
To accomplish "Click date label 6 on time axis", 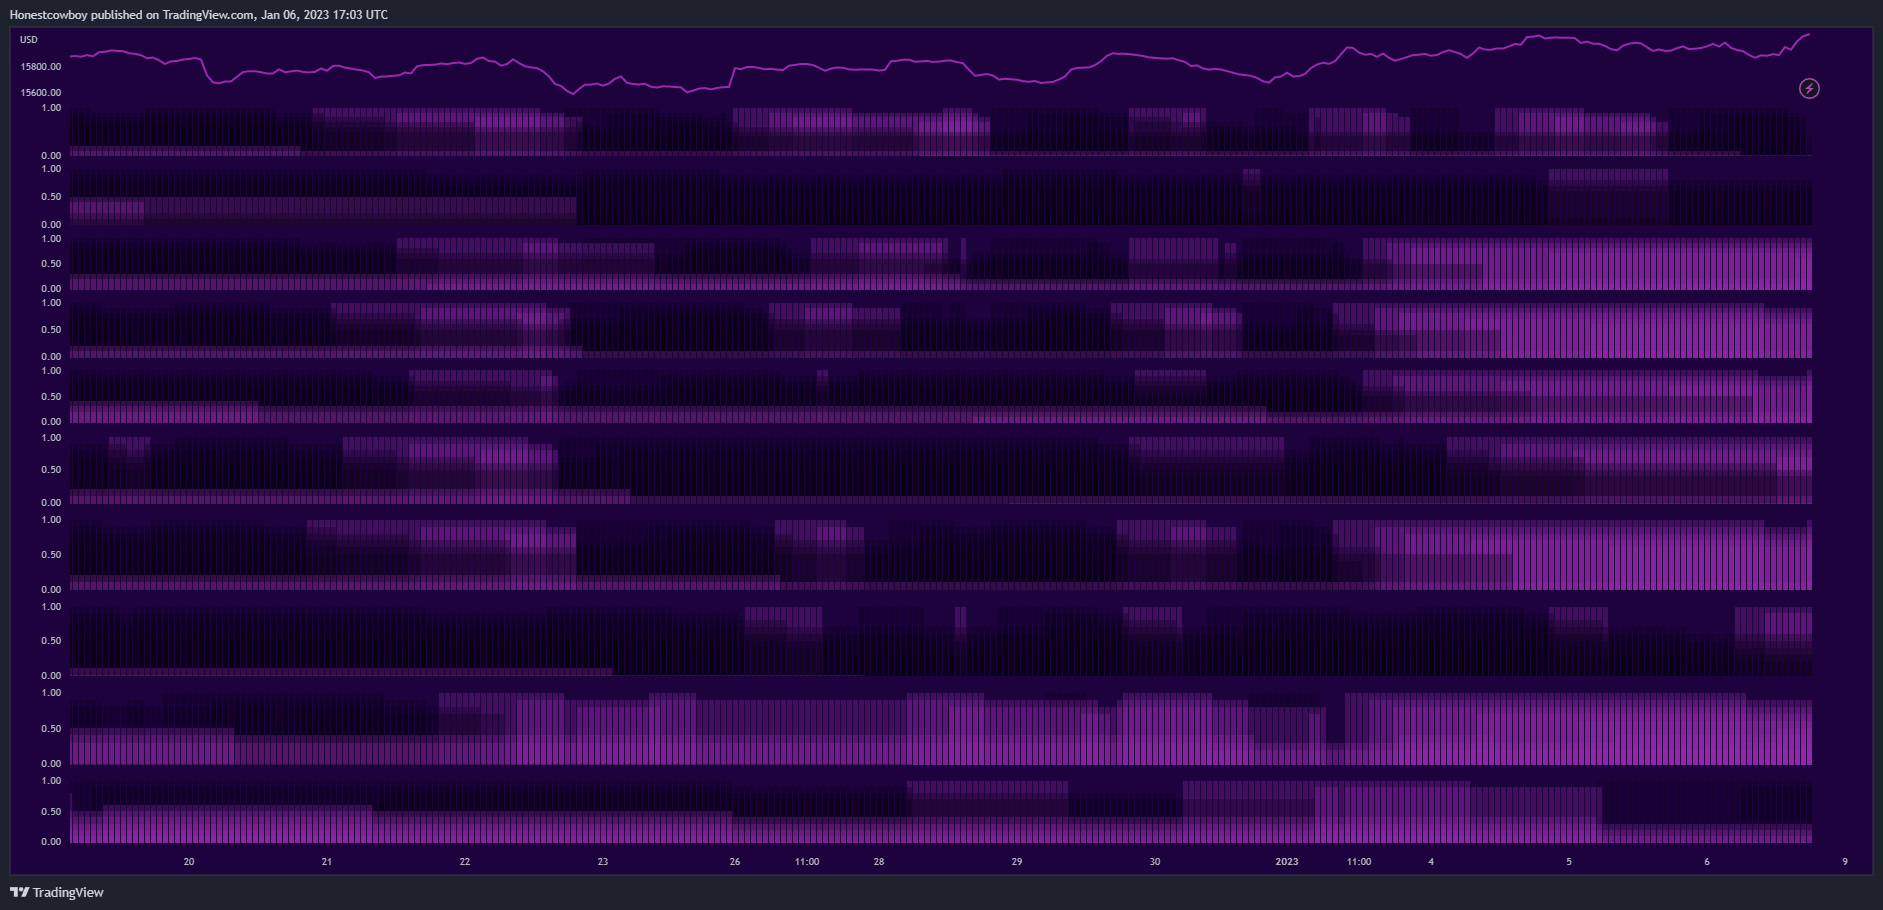I will pyautogui.click(x=1707, y=861).
